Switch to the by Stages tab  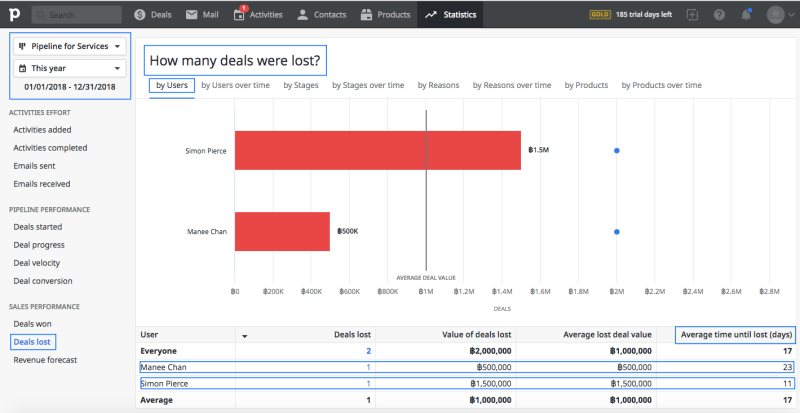pyautogui.click(x=301, y=85)
